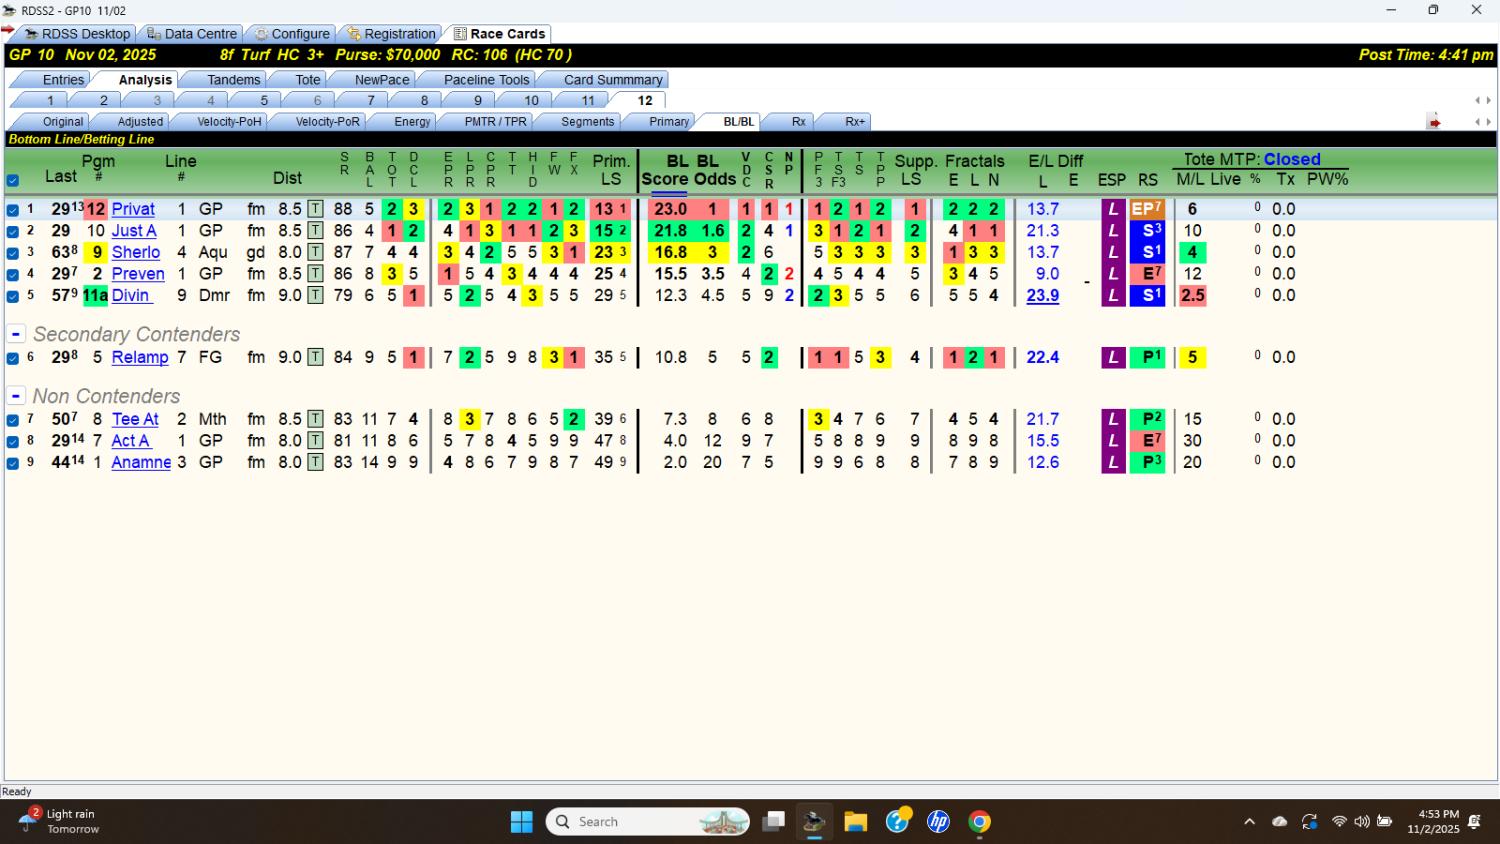Viewport: 1500px width, 844px height.
Task: Open Google Chrome from taskbar
Action: point(980,822)
